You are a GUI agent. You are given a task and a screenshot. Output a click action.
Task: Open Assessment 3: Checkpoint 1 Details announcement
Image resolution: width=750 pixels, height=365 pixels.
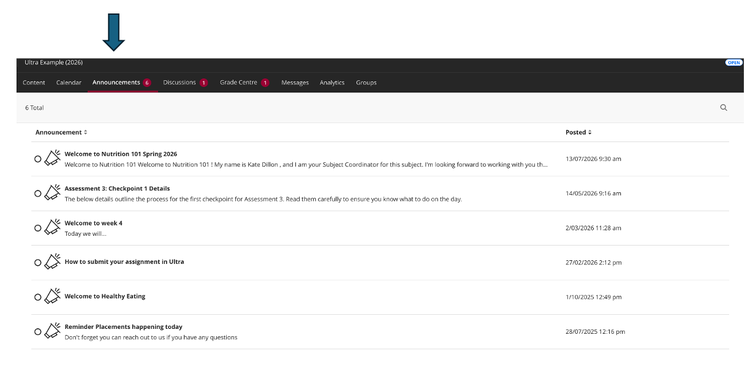click(x=117, y=188)
